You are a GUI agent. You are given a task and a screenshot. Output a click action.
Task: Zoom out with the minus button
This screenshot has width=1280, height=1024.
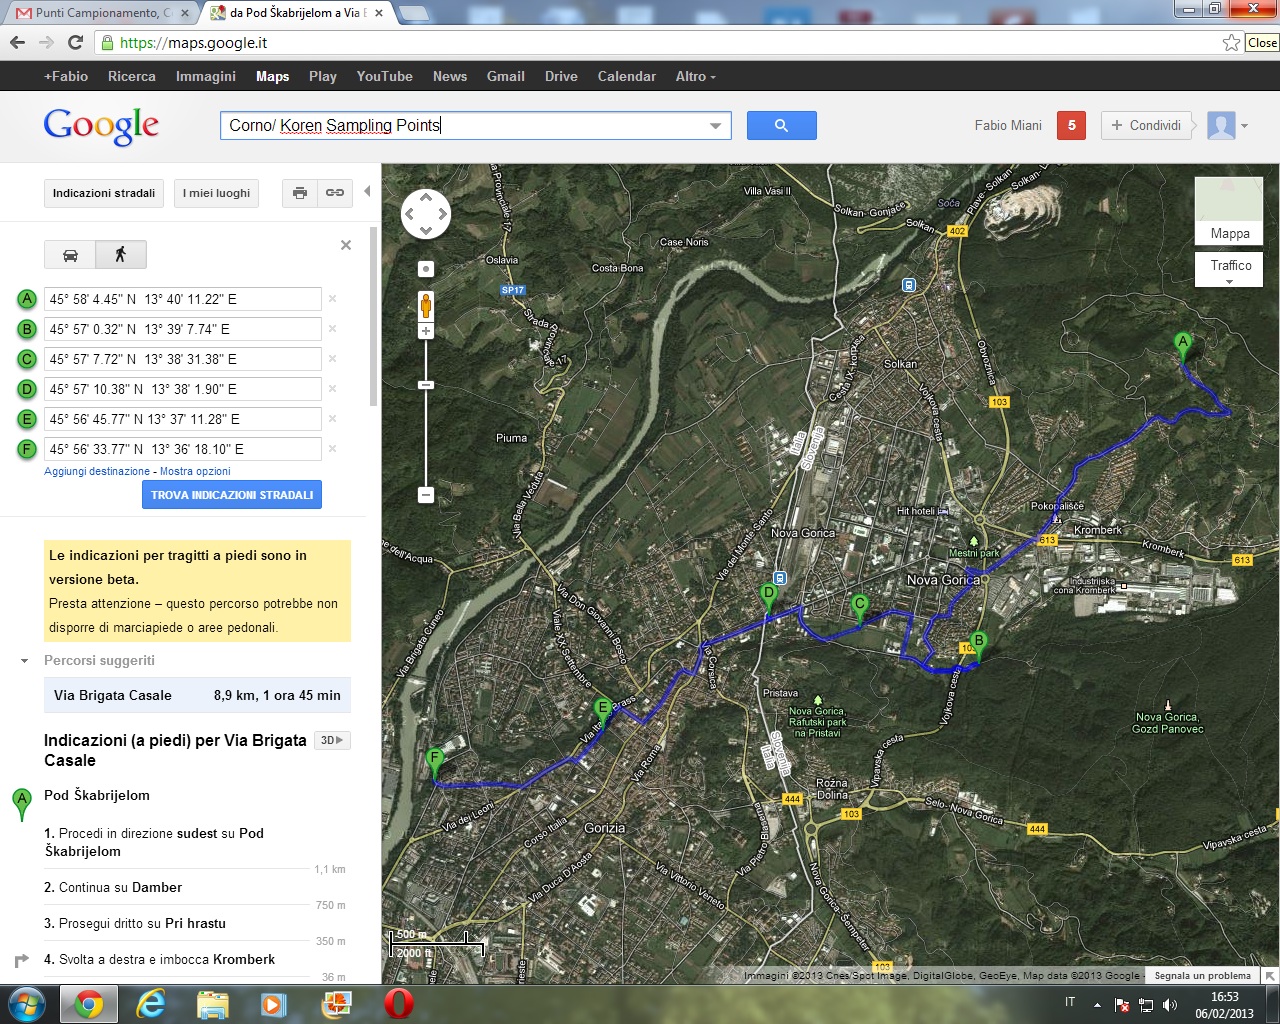click(x=426, y=495)
